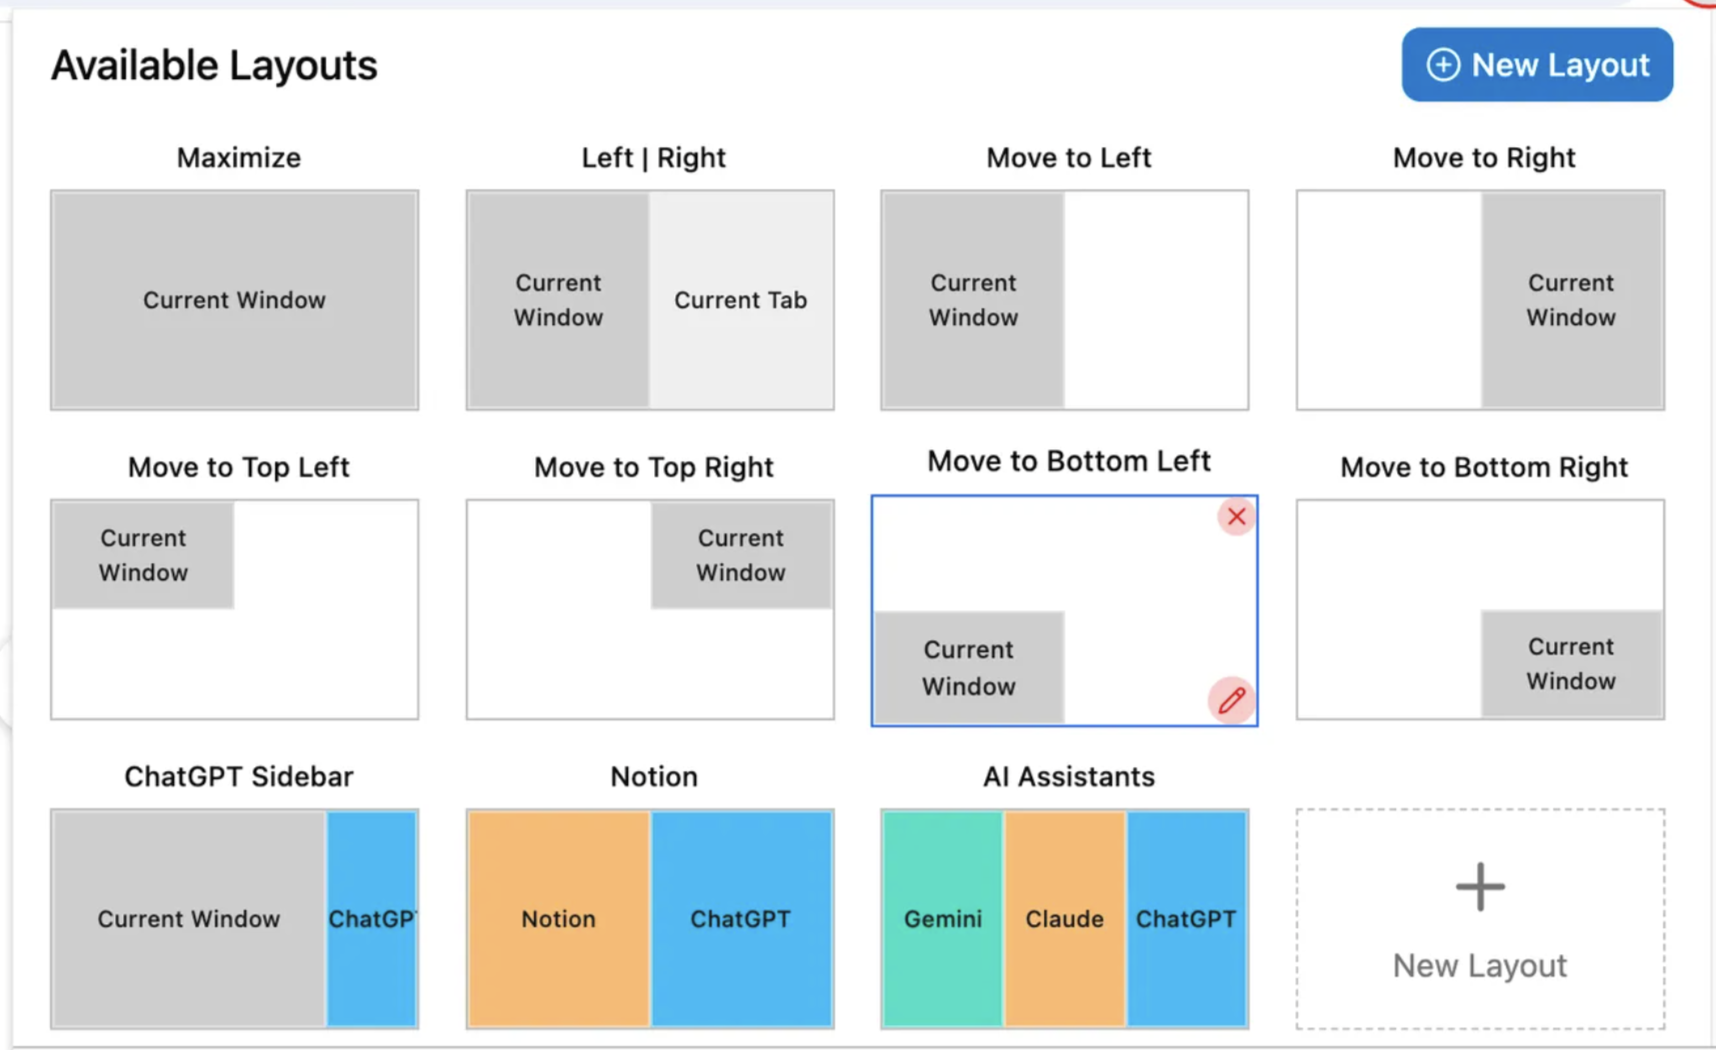The height and width of the screenshot is (1050, 1716).
Task: Select the Maximize layout thumbnail
Action: pyautogui.click(x=234, y=300)
